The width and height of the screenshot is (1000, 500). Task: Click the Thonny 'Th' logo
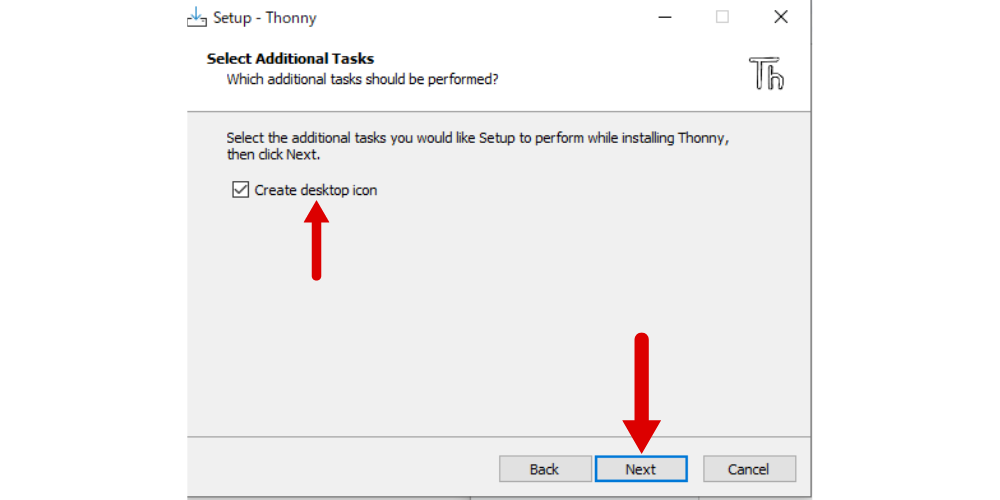point(767,73)
